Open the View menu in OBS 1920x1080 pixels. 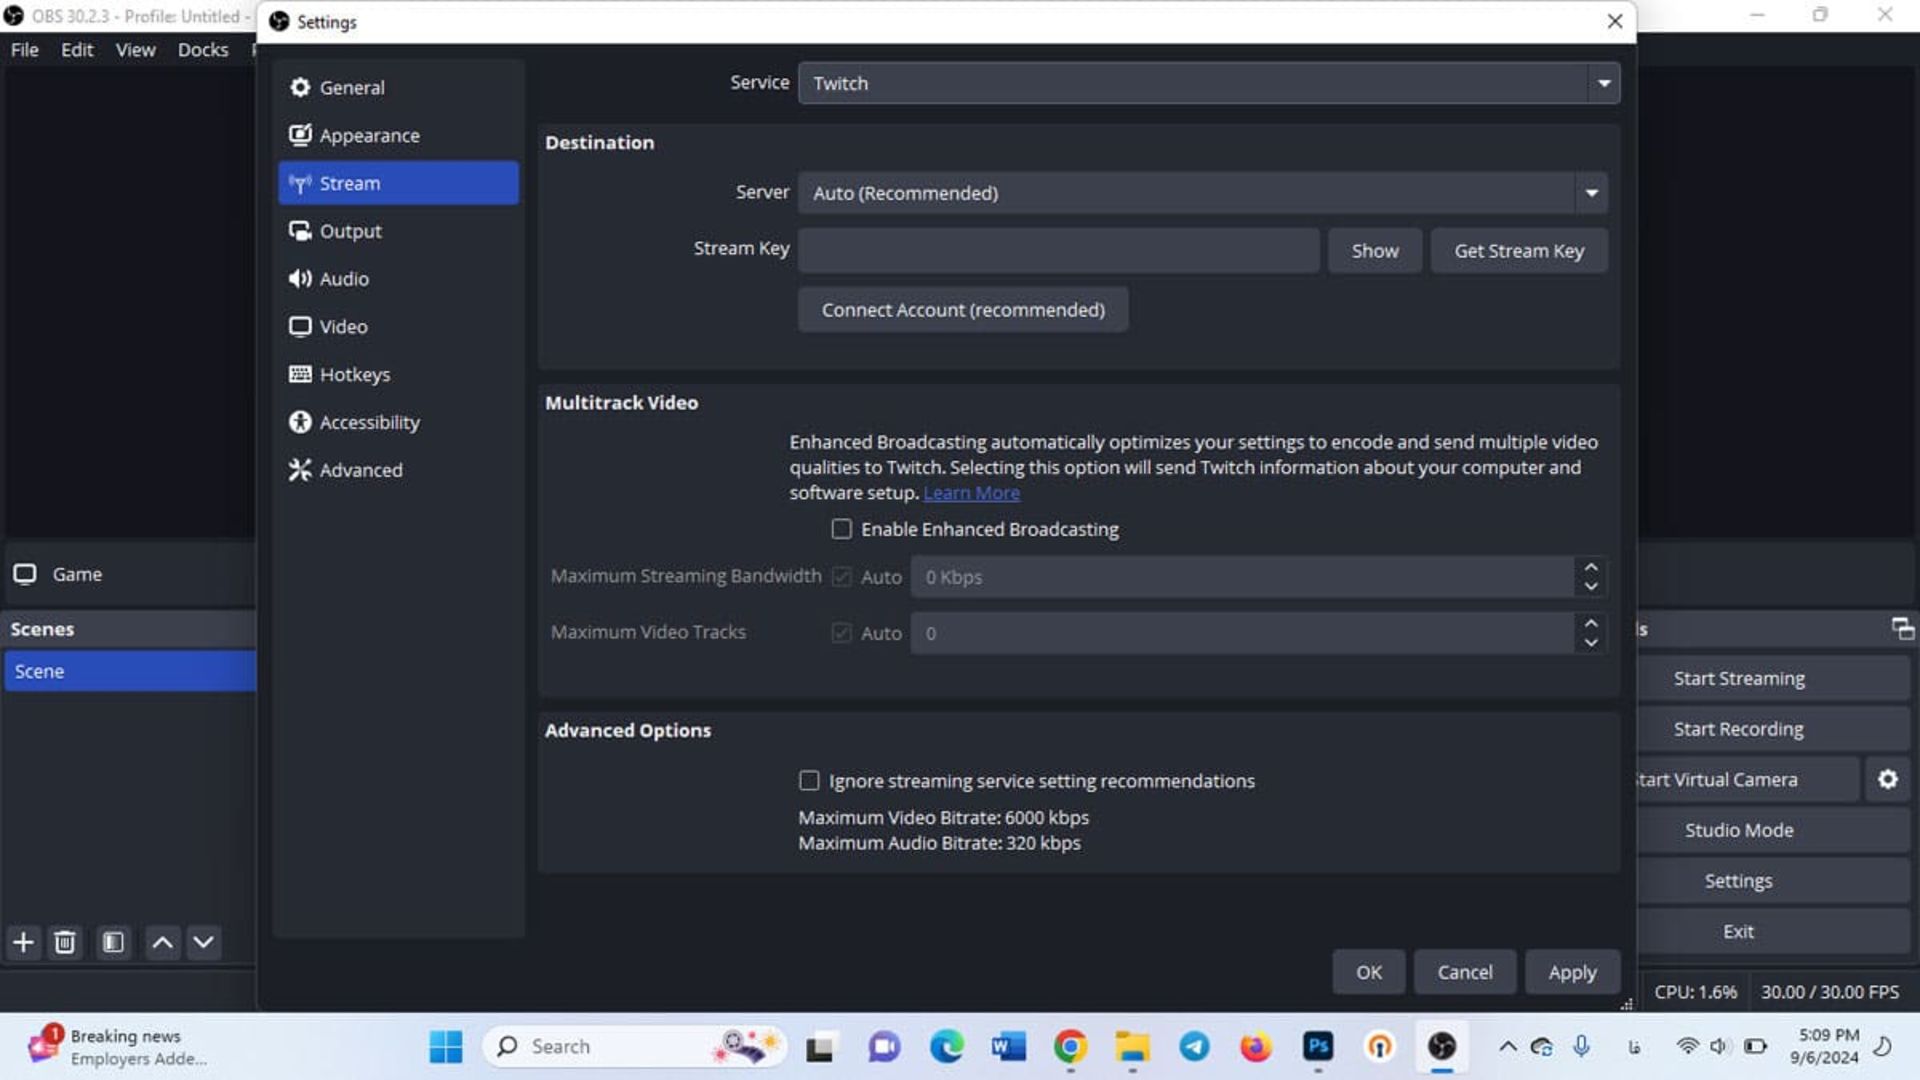(135, 49)
